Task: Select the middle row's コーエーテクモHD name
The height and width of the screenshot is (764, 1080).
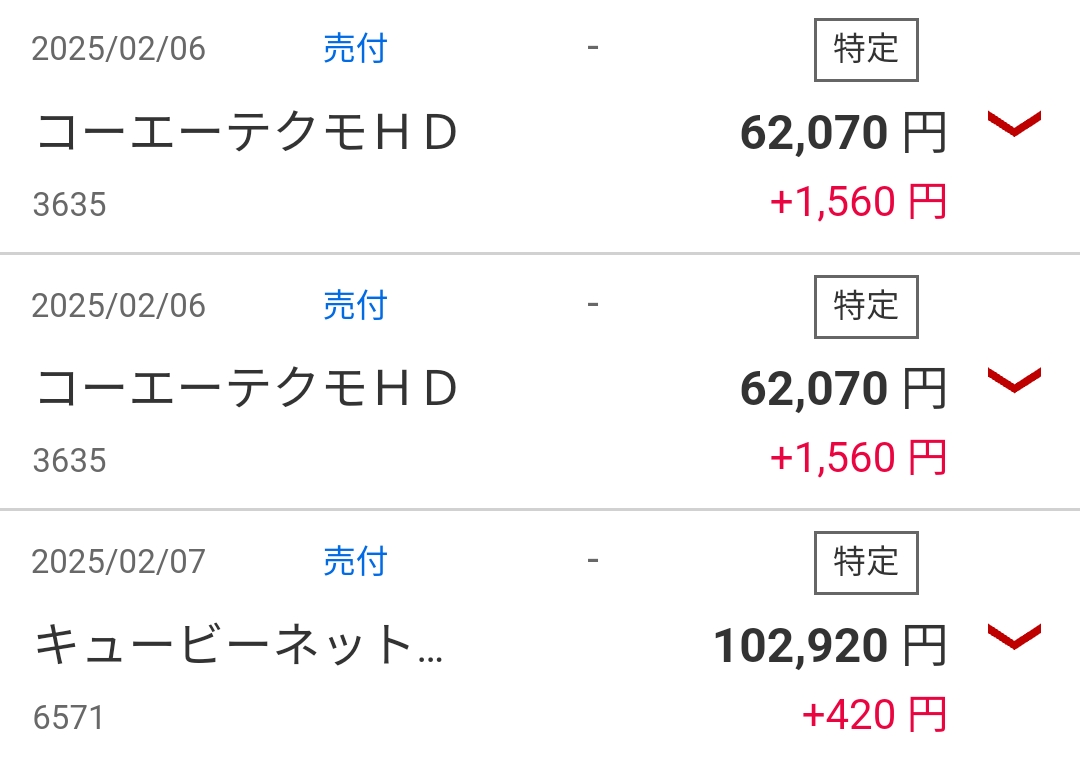Action: tap(246, 389)
